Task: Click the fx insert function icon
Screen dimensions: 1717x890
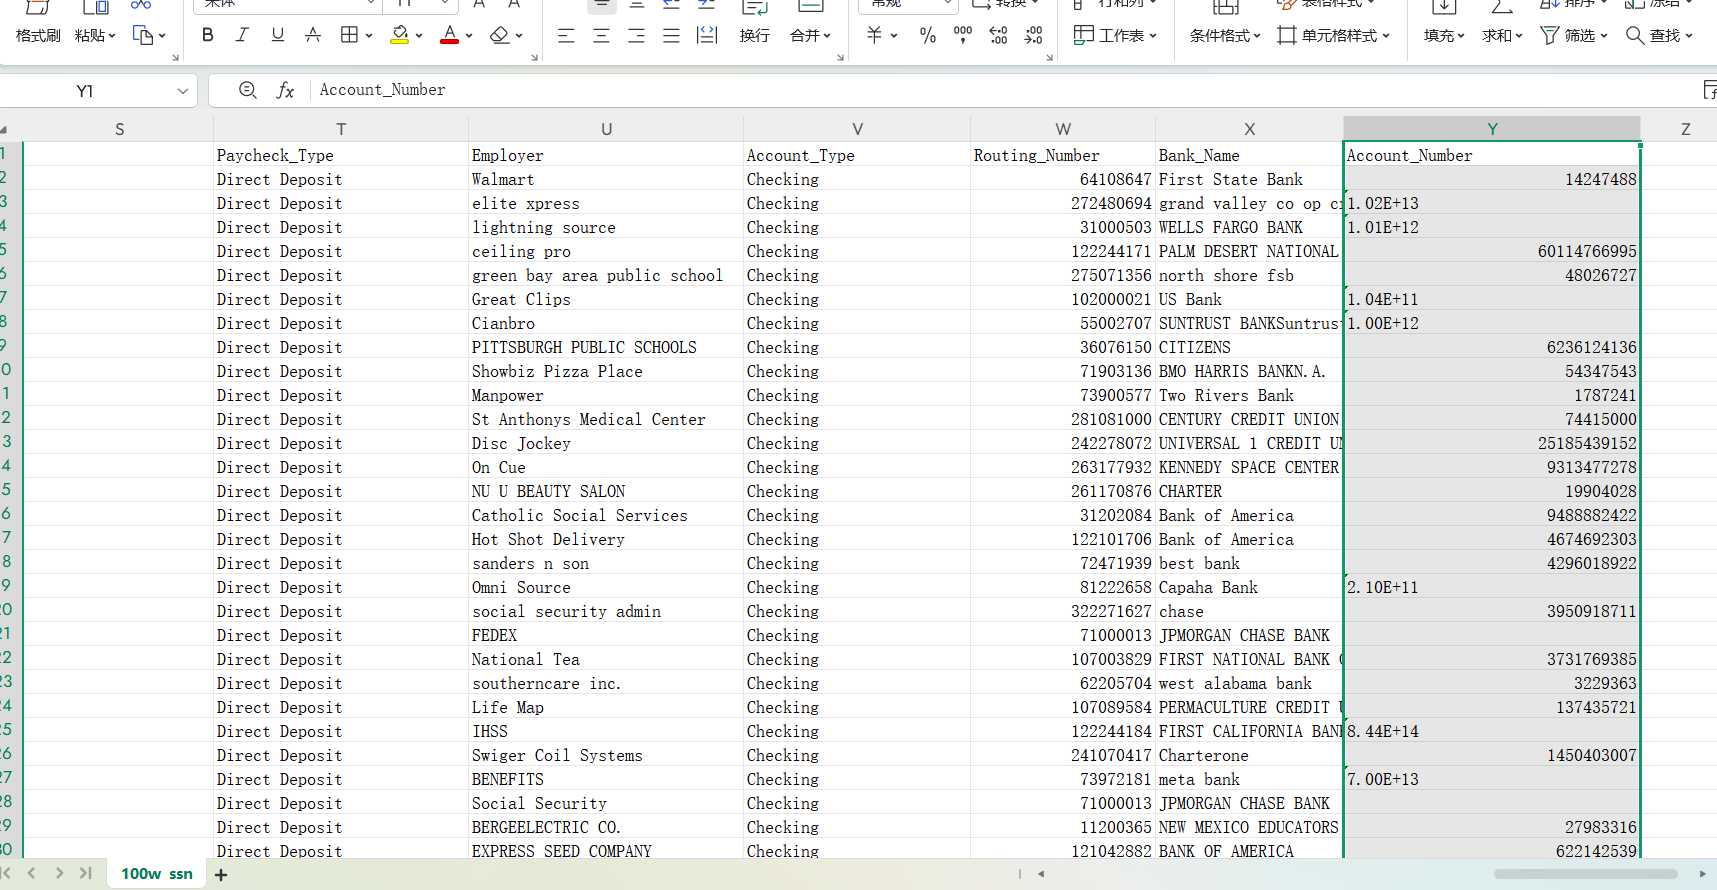Action: point(285,90)
